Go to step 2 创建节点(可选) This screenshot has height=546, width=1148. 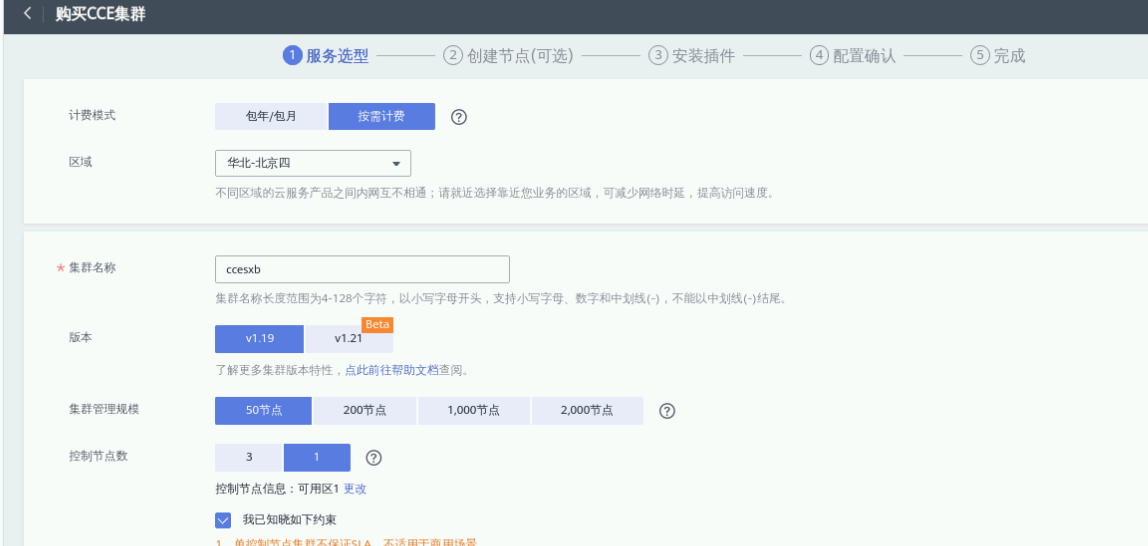(x=508, y=56)
